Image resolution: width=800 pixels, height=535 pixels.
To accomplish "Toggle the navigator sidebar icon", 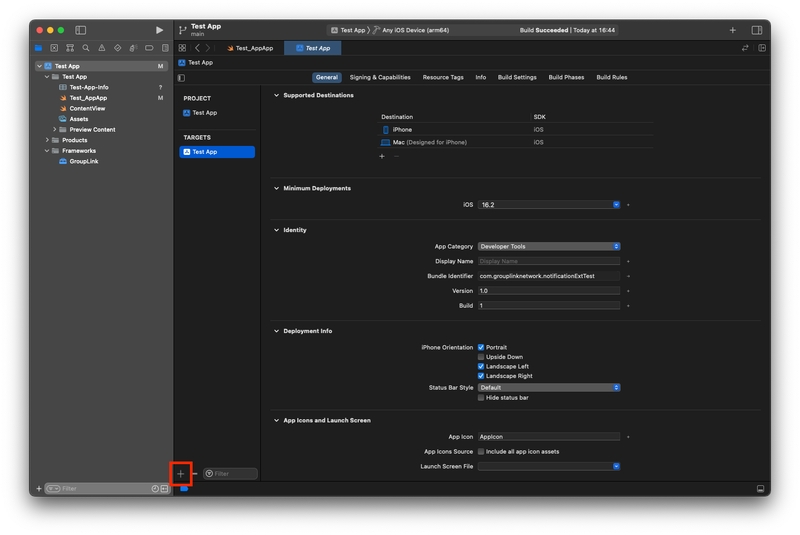I will coord(81,30).
